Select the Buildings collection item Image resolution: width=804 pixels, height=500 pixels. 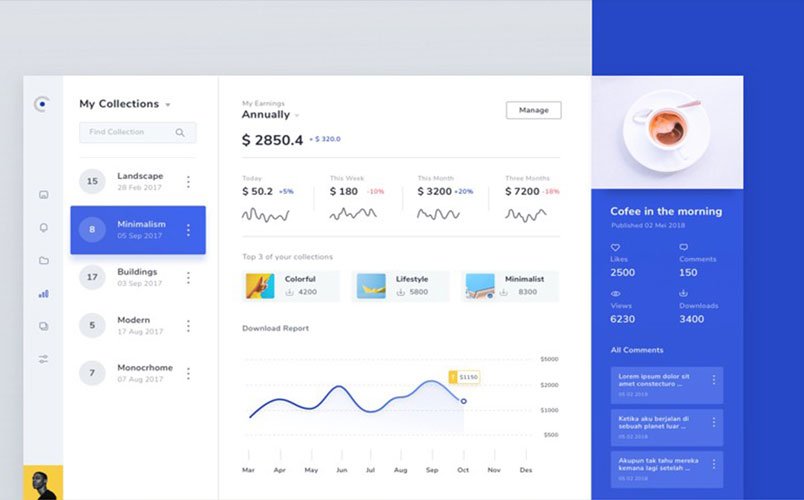coord(137,277)
